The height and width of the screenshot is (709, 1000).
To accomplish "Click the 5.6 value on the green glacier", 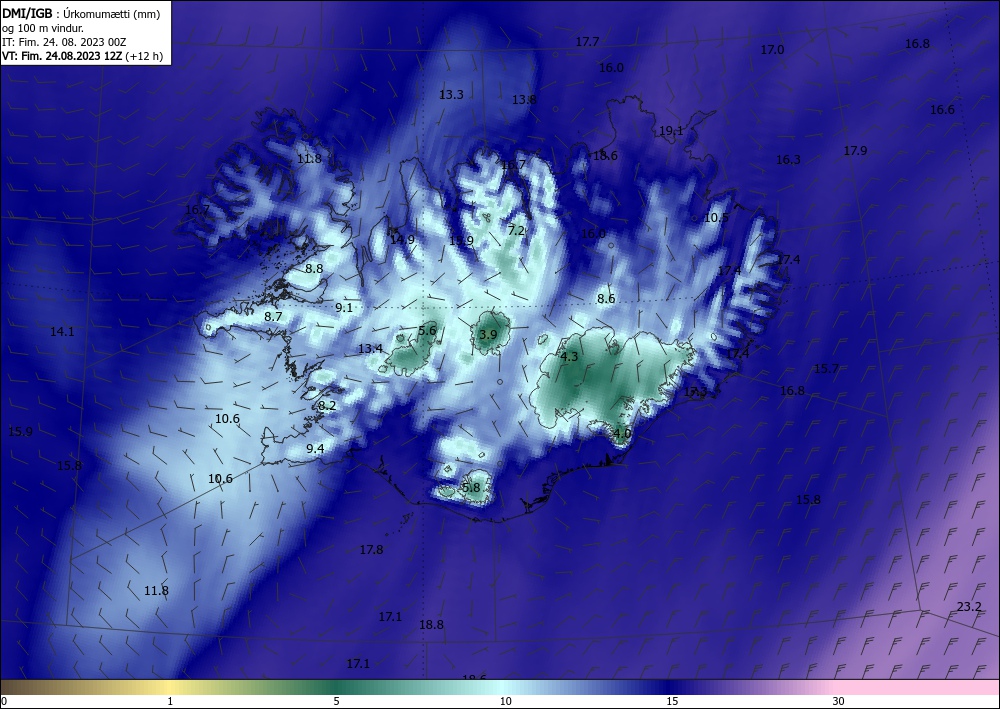I will [x=427, y=330].
